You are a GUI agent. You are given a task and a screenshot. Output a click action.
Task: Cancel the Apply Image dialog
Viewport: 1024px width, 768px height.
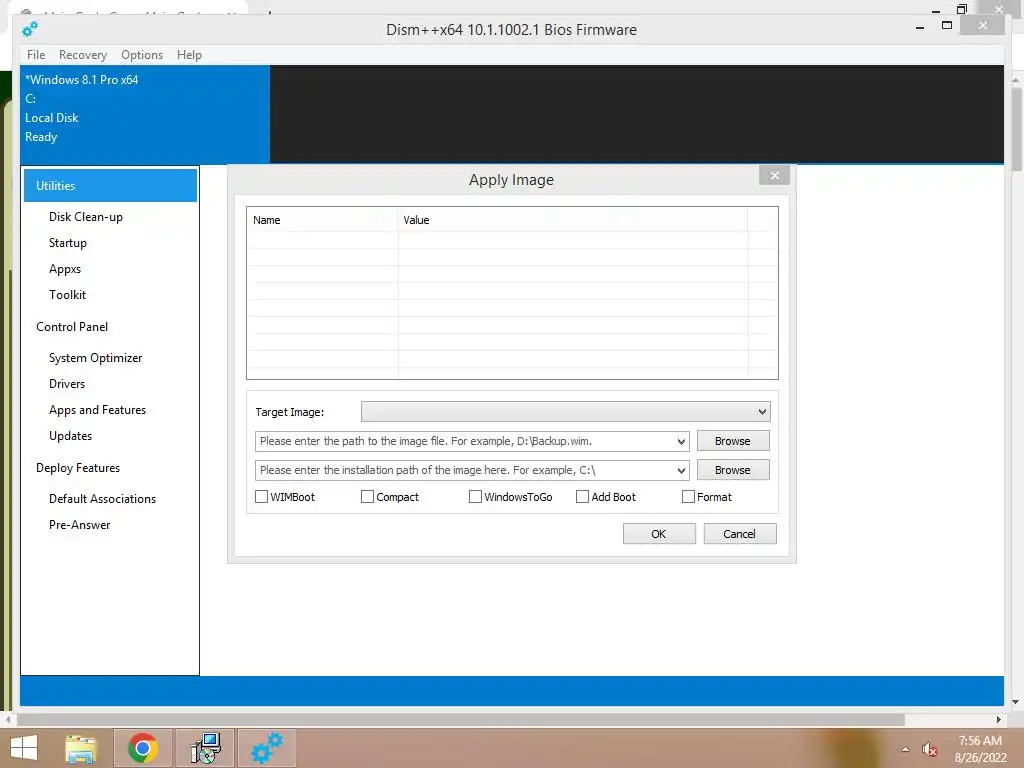pyautogui.click(x=740, y=534)
